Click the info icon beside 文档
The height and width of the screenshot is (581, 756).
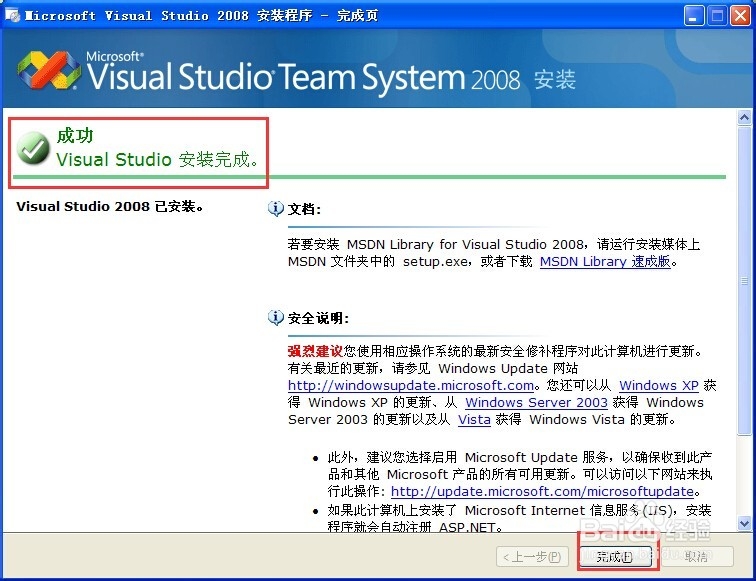click(x=275, y=209)
